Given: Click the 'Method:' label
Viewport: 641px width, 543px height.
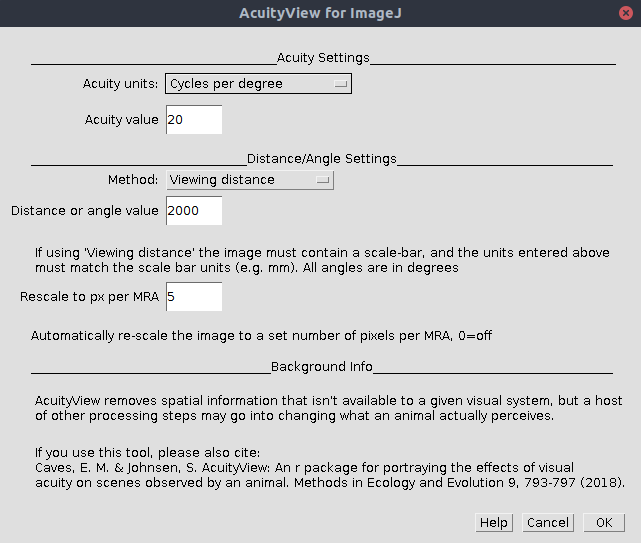Looking at the screenshot, I should click(x=133, y=180).
